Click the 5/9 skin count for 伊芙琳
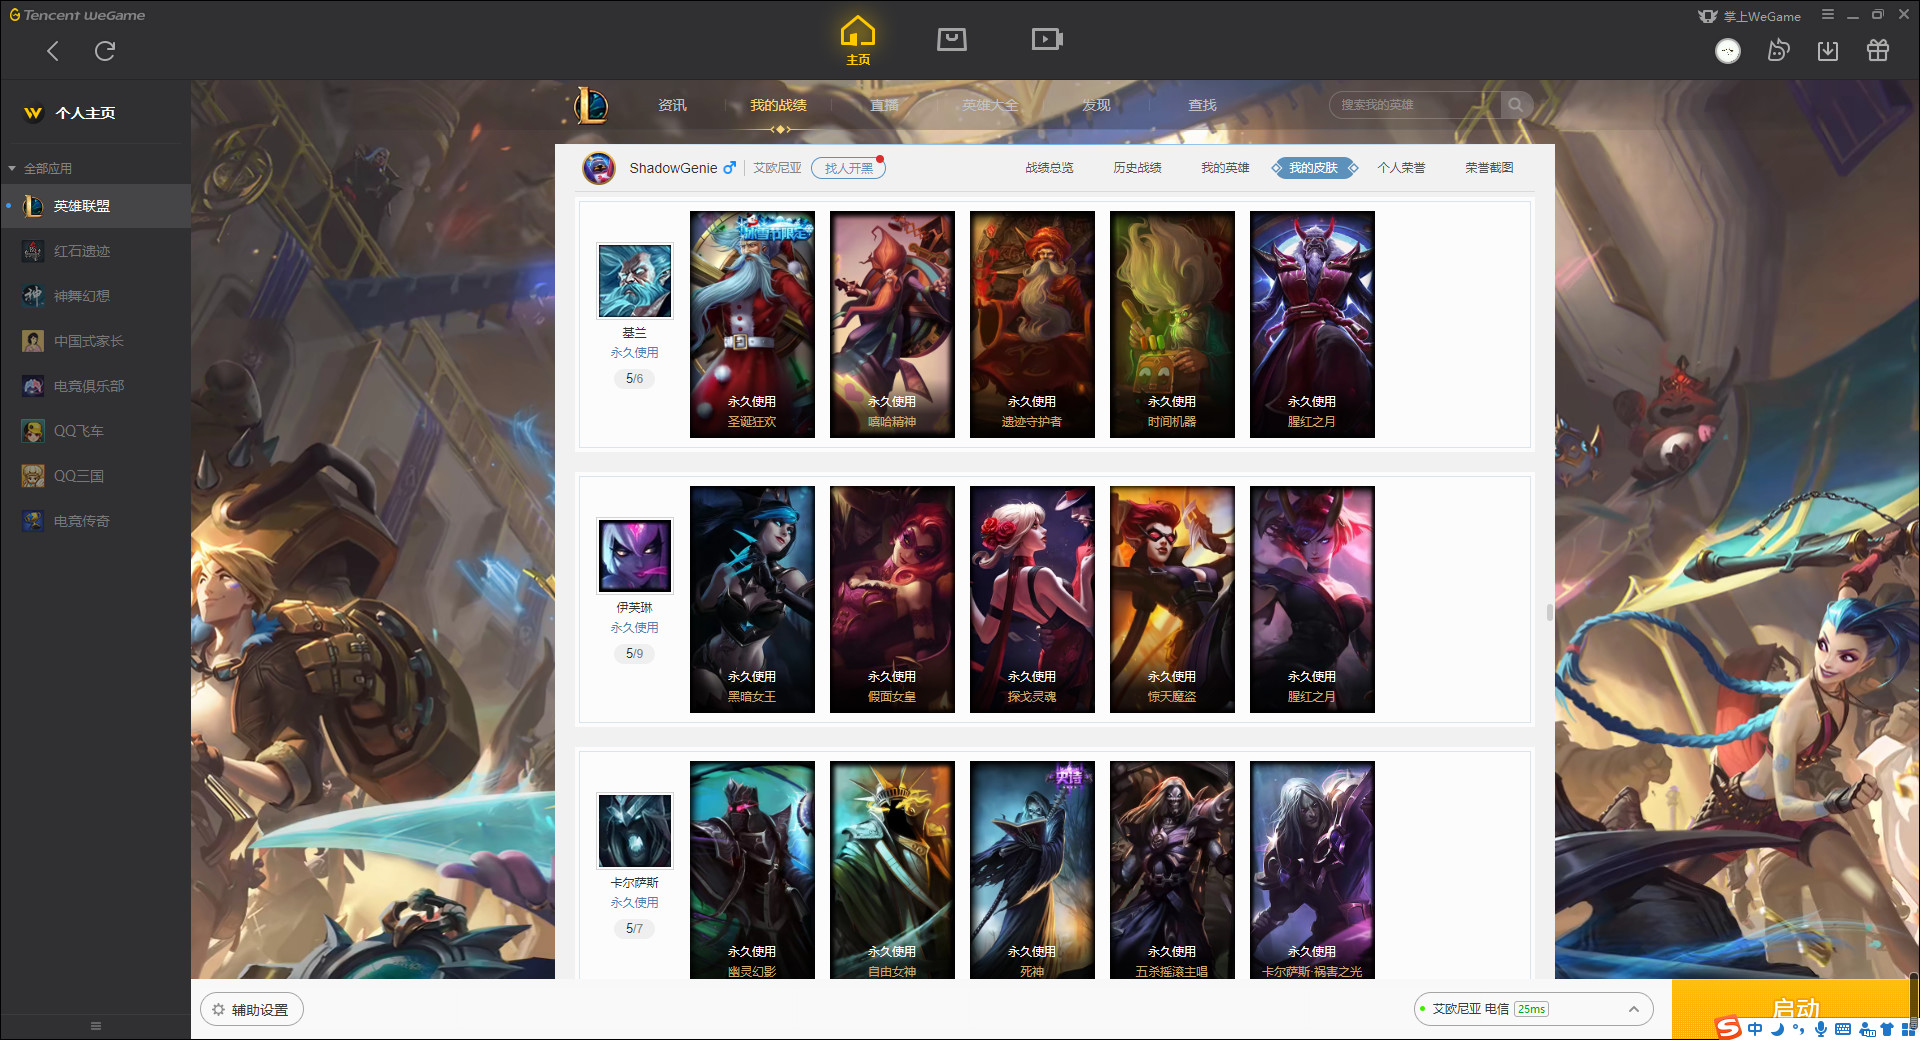The width and height of the screenshot is (1920, 1040). pyautogui.click(x=635, y=653)
